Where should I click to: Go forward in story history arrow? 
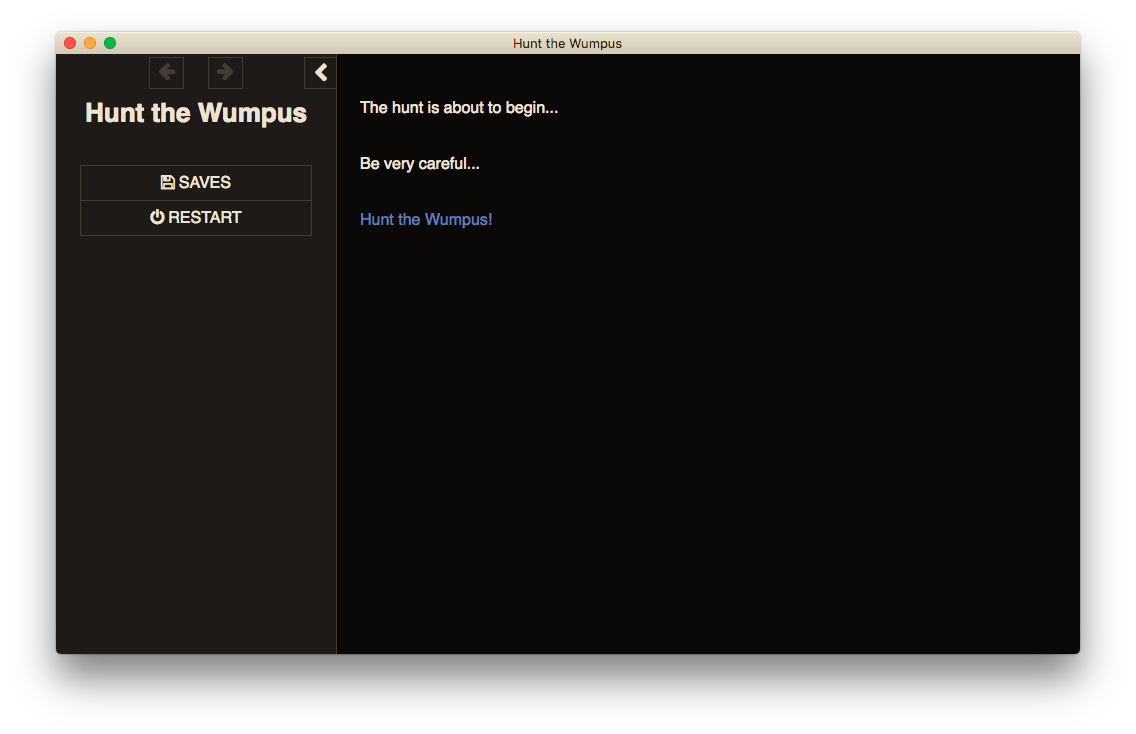click(x=225, y=72)
